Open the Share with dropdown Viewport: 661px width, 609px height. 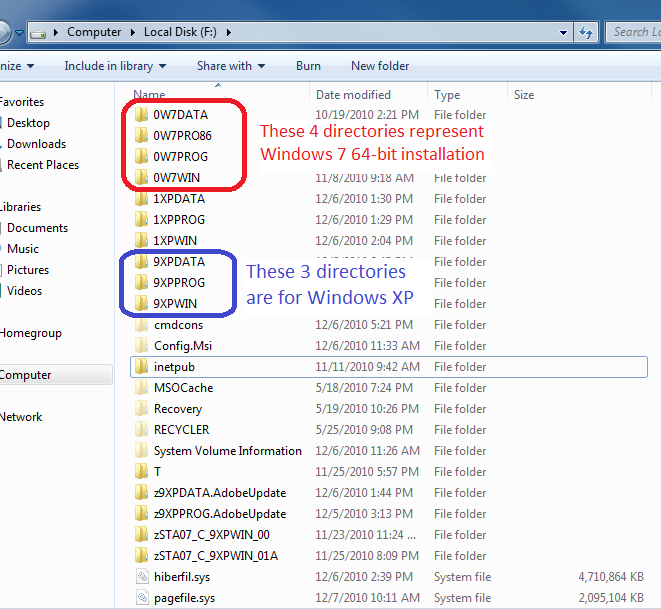231,66
